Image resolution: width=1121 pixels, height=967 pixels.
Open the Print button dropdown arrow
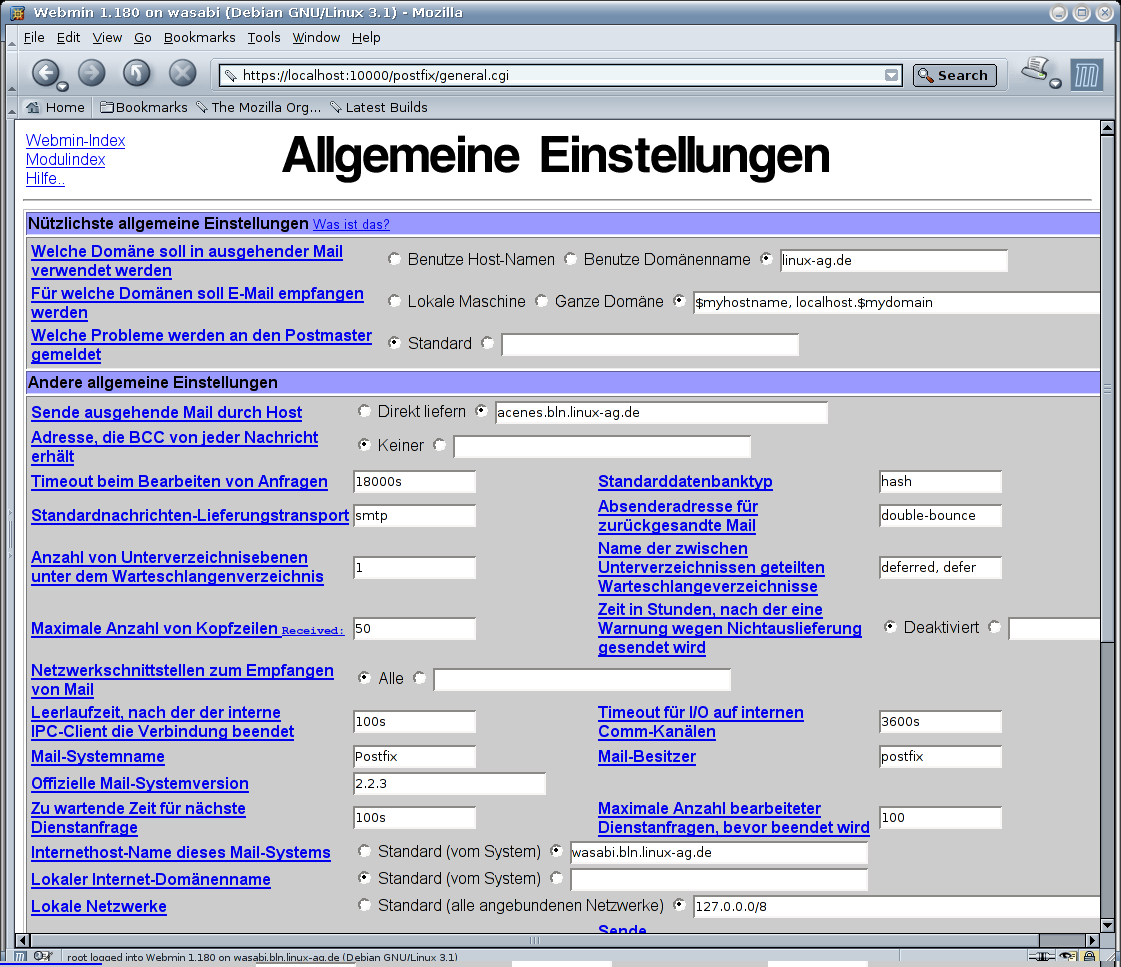[x=1055, y=84]
